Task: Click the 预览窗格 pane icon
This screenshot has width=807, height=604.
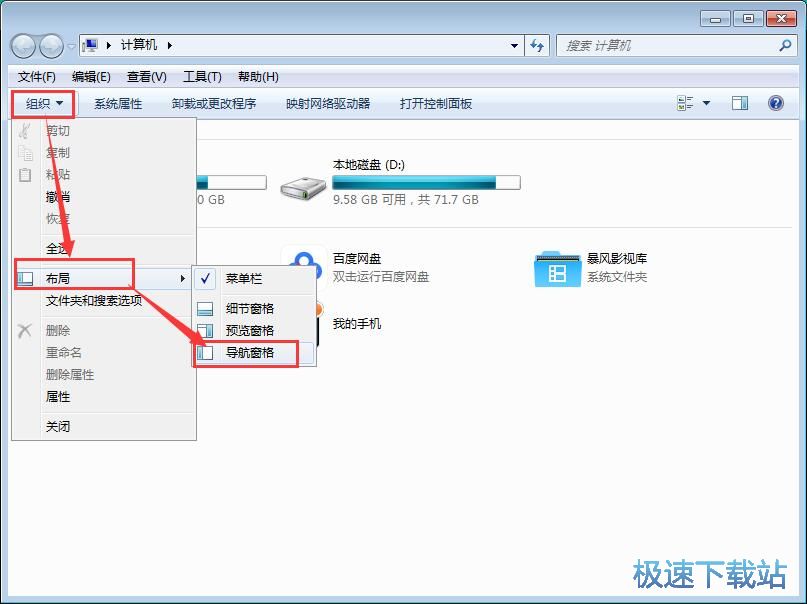Action: [x=205, y=331]
